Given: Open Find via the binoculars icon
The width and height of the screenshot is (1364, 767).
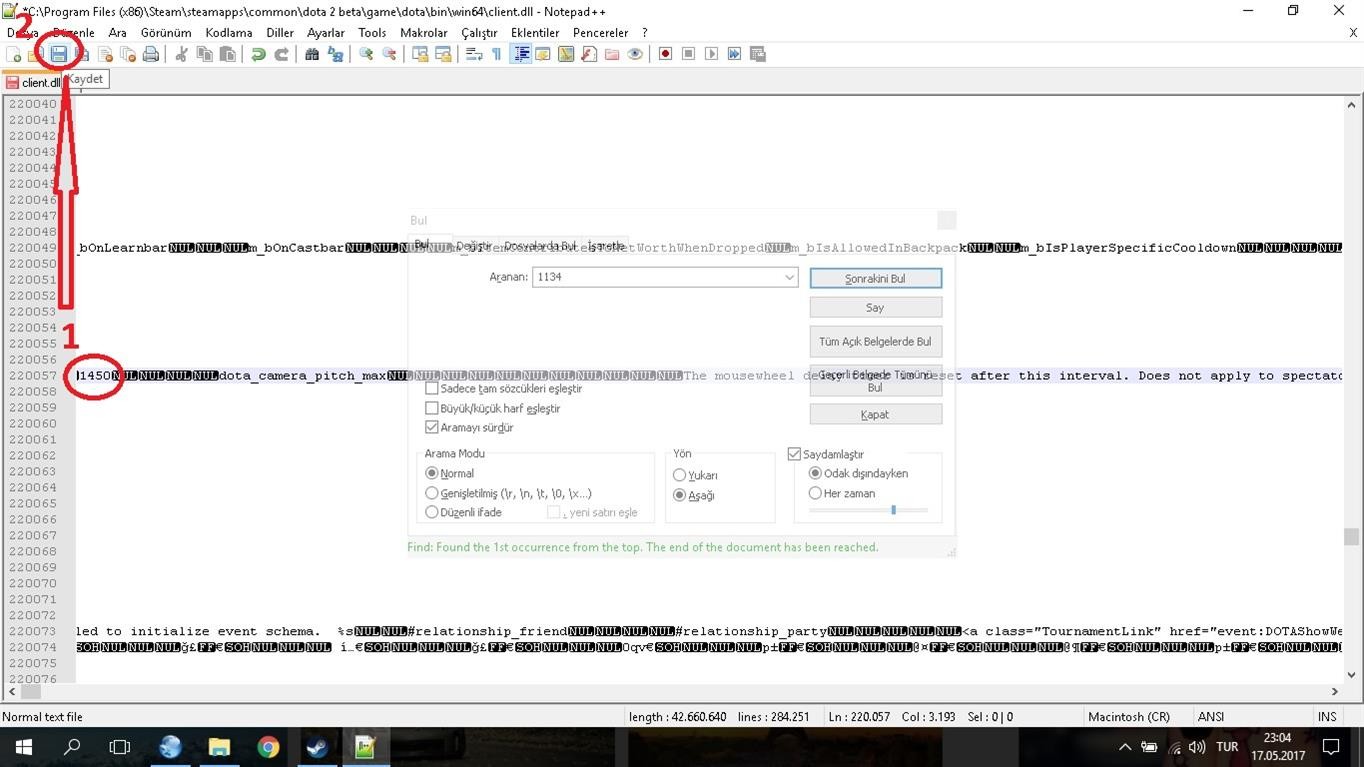Looking at the screenshot, I should click(312, 54).
